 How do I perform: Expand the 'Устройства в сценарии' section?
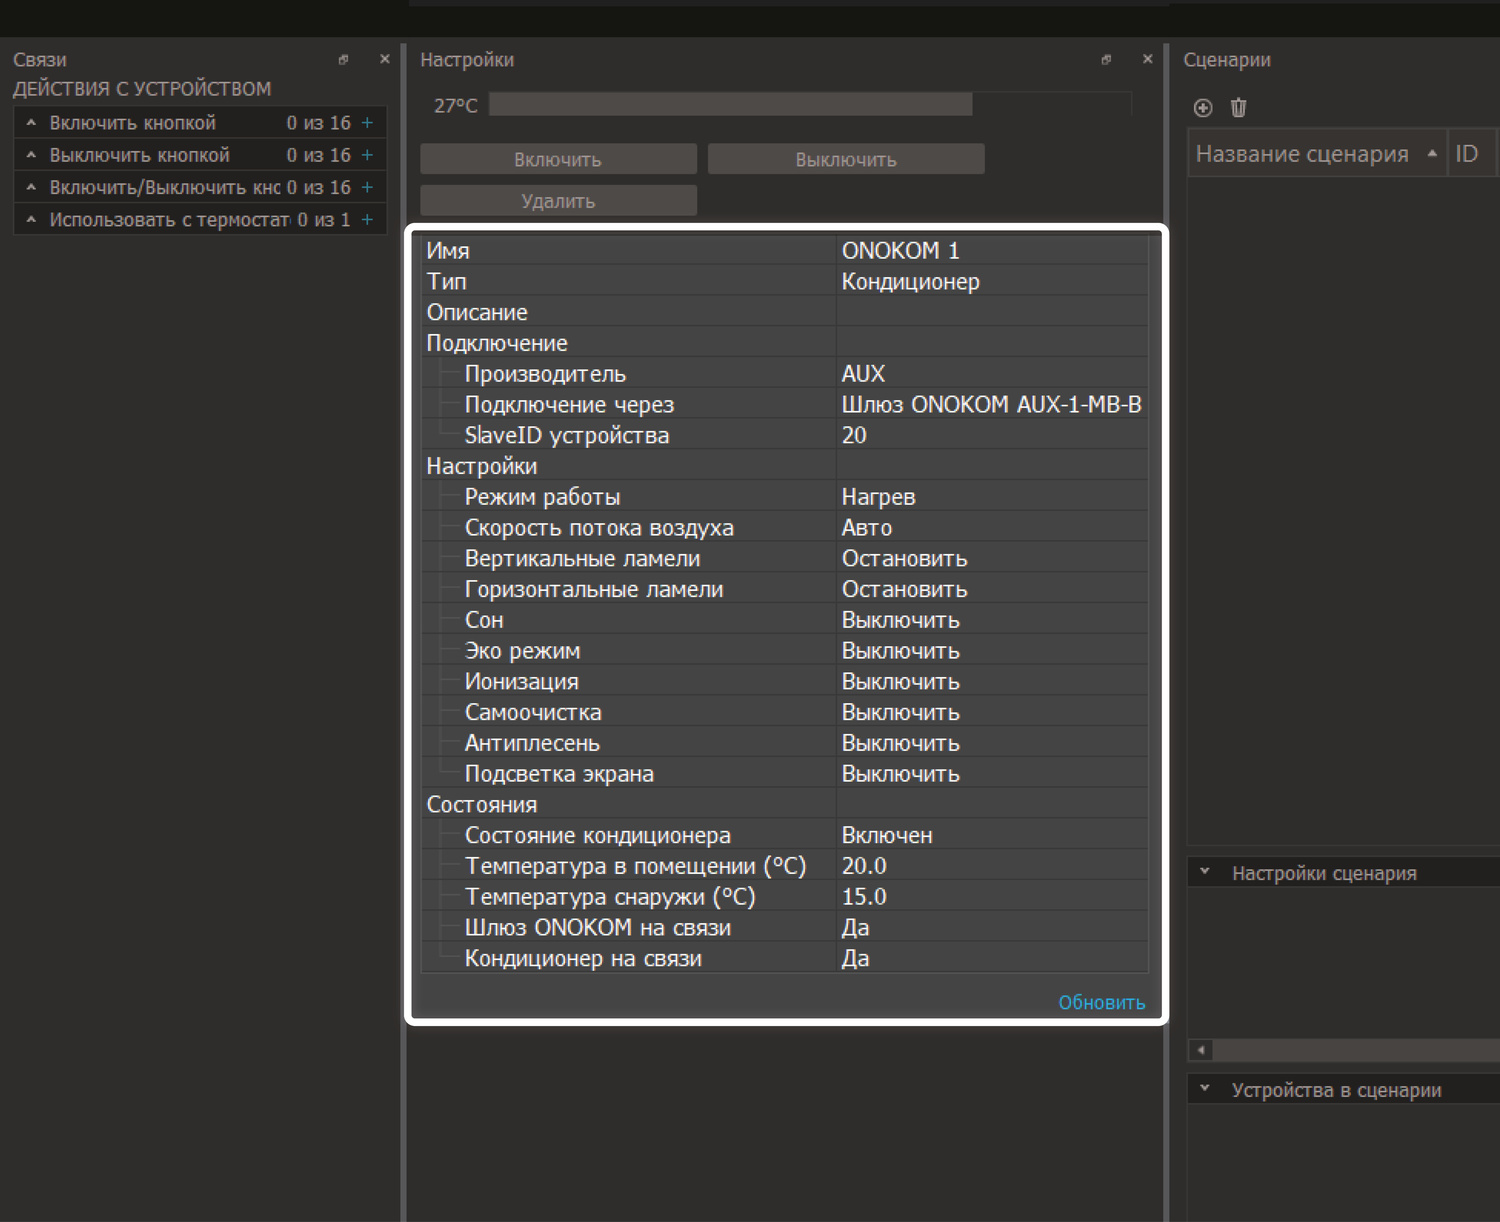point(1205,1089)
